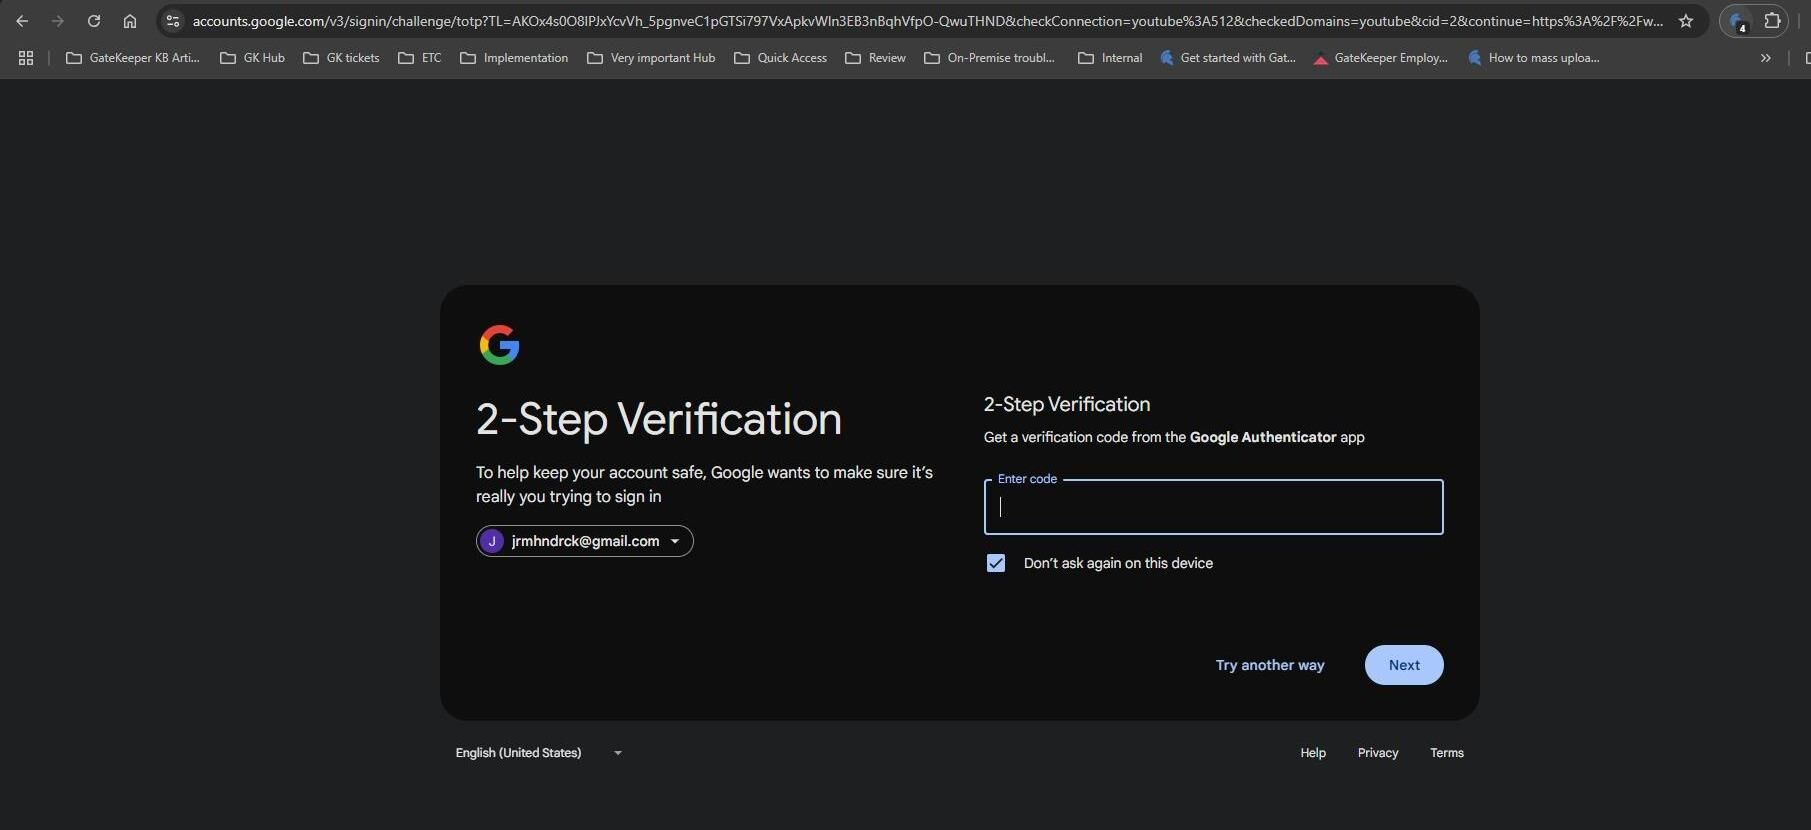Open the GateKeeper extension icon with badge
Image resolution: width=1811 pixels, height=830 pixels.
1739,21
